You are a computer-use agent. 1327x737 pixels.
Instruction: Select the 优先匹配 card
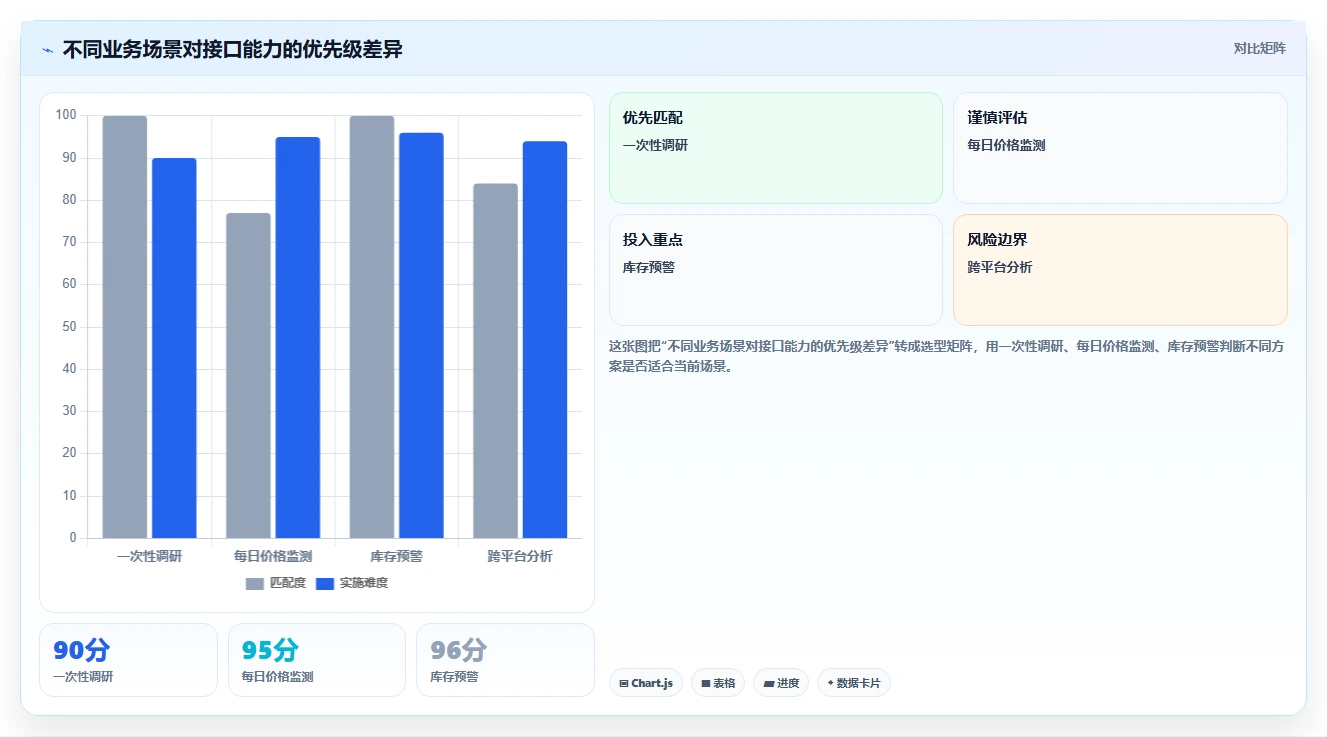click(x=776, y=148)
